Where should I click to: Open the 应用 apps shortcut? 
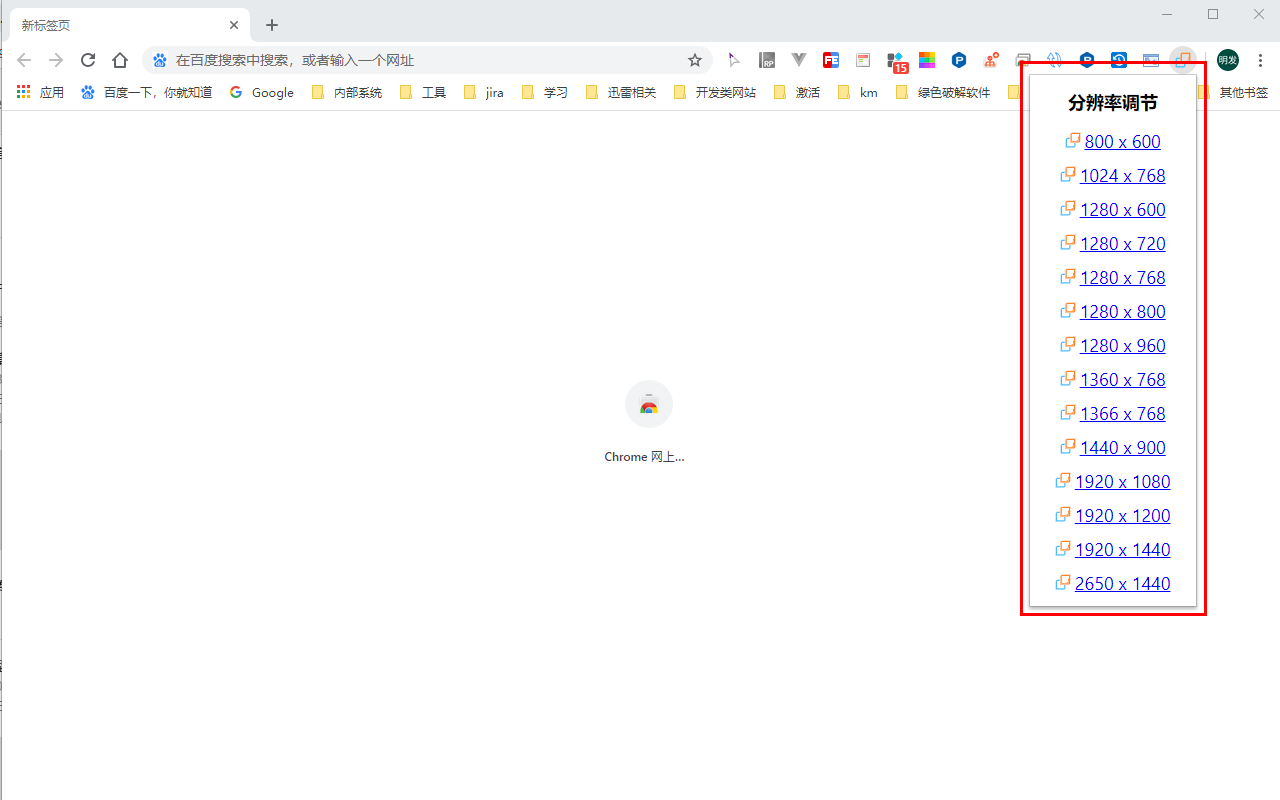[x=41, y=93]
